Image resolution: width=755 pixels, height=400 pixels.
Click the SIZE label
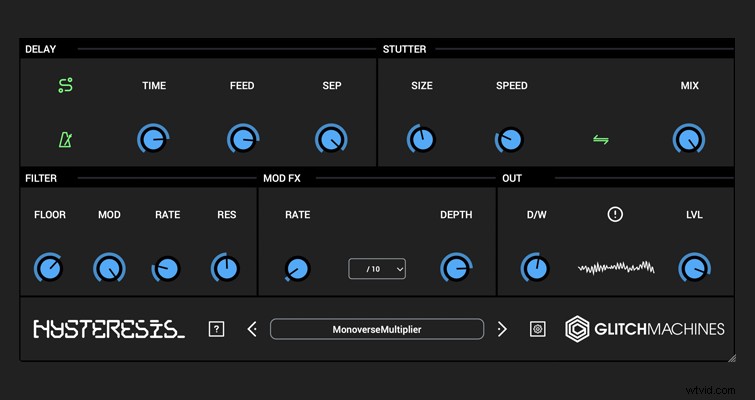pyautogui.click(x=422, y=86)
